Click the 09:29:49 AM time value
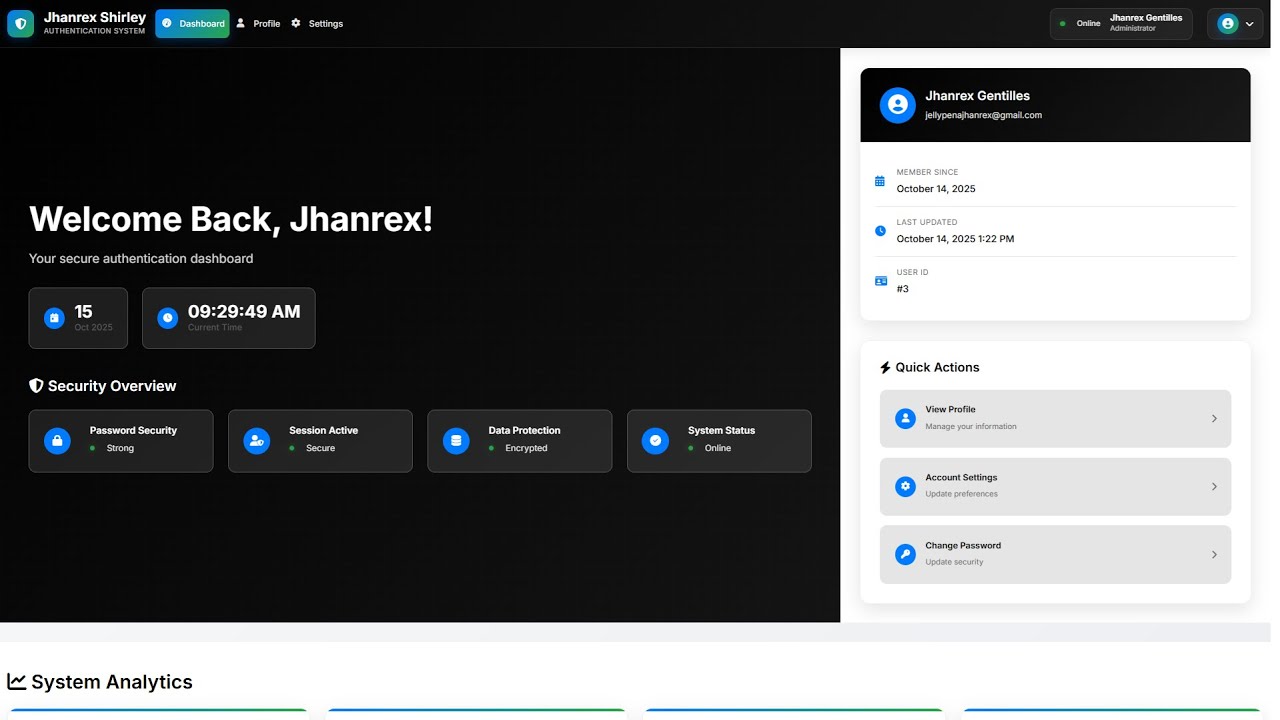The width and height of the screenshot is (1280, 720). (x=244, y=311)
